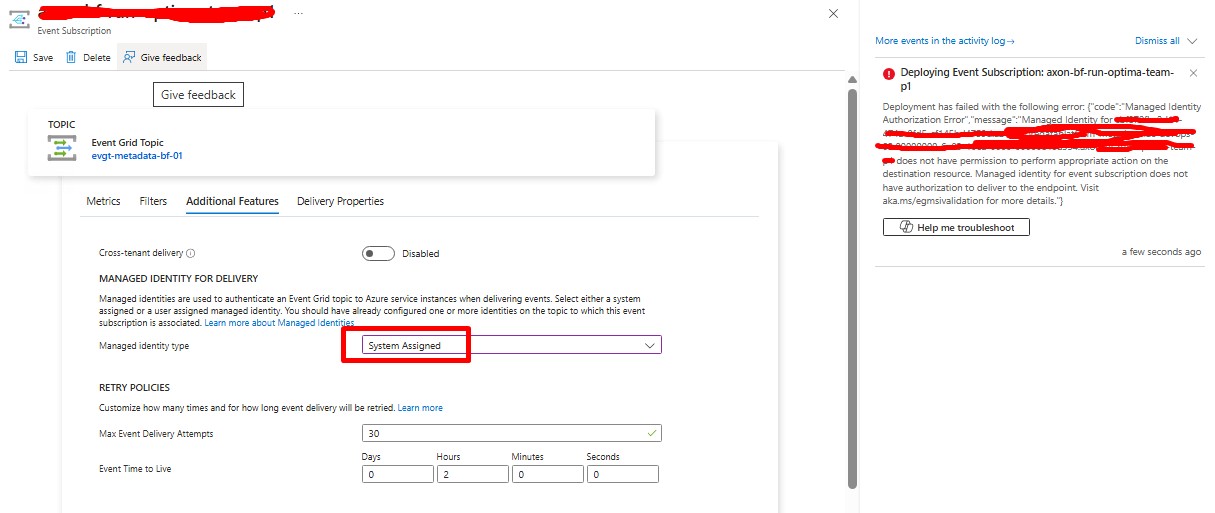Close the Event Subscription pane
This screenshot has height=513, width=1215.
[x=834, y=13]
